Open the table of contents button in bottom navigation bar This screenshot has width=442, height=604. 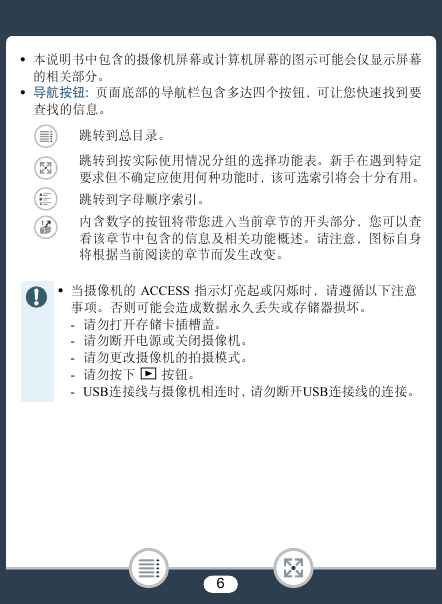click(x=149, y=568)
